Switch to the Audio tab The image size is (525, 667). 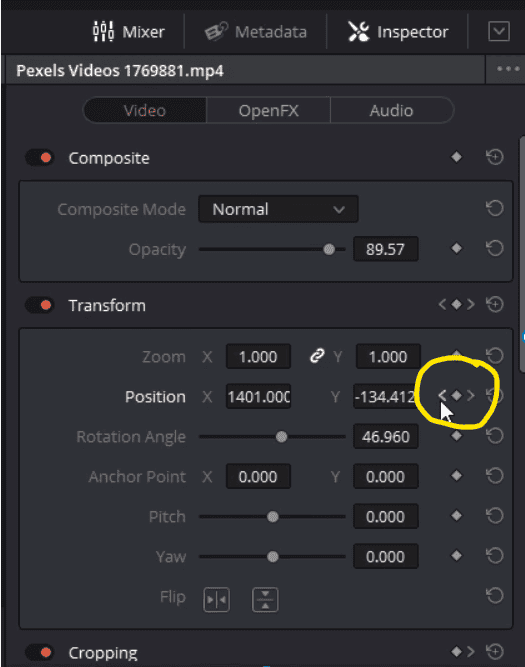pyautogui.click(x=391, y=111)
